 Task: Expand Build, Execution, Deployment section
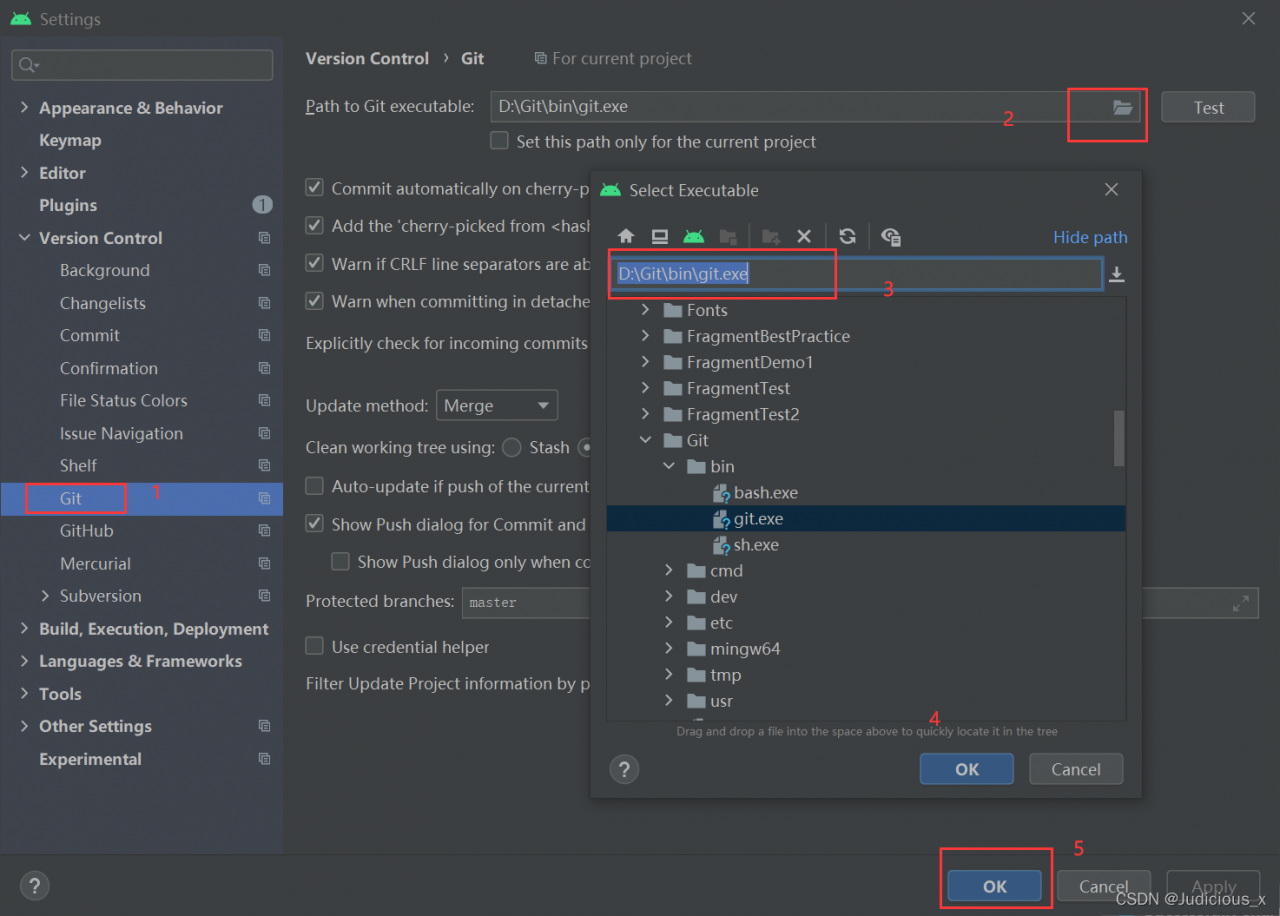click(x=24, y=629)
